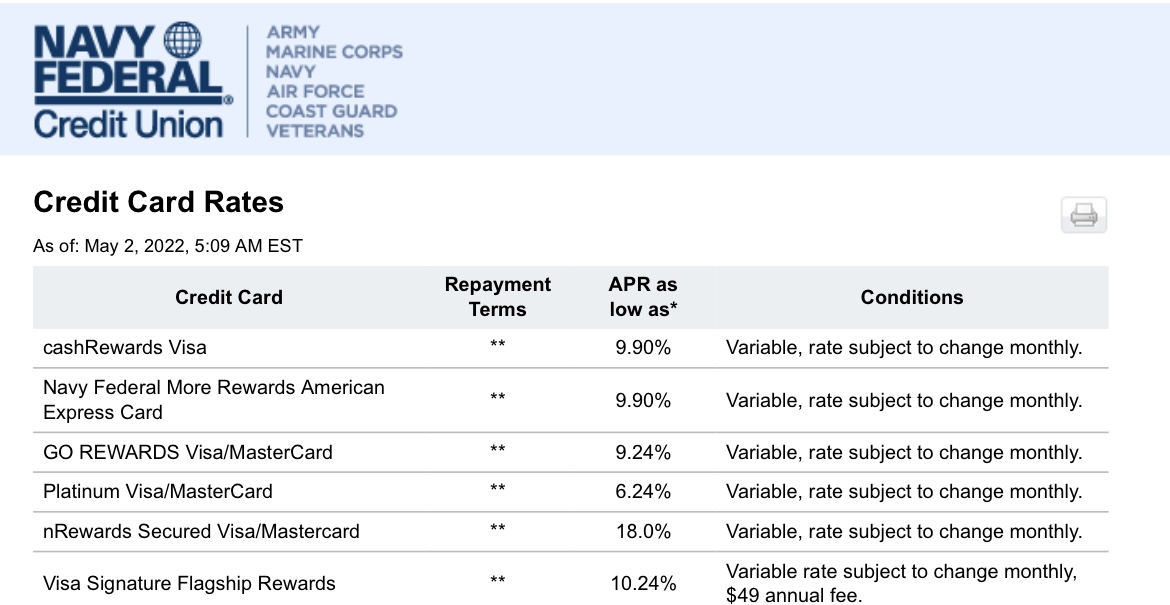
Task: Click the Credit Card Rates page title
Action: click(x=159, y=203)
